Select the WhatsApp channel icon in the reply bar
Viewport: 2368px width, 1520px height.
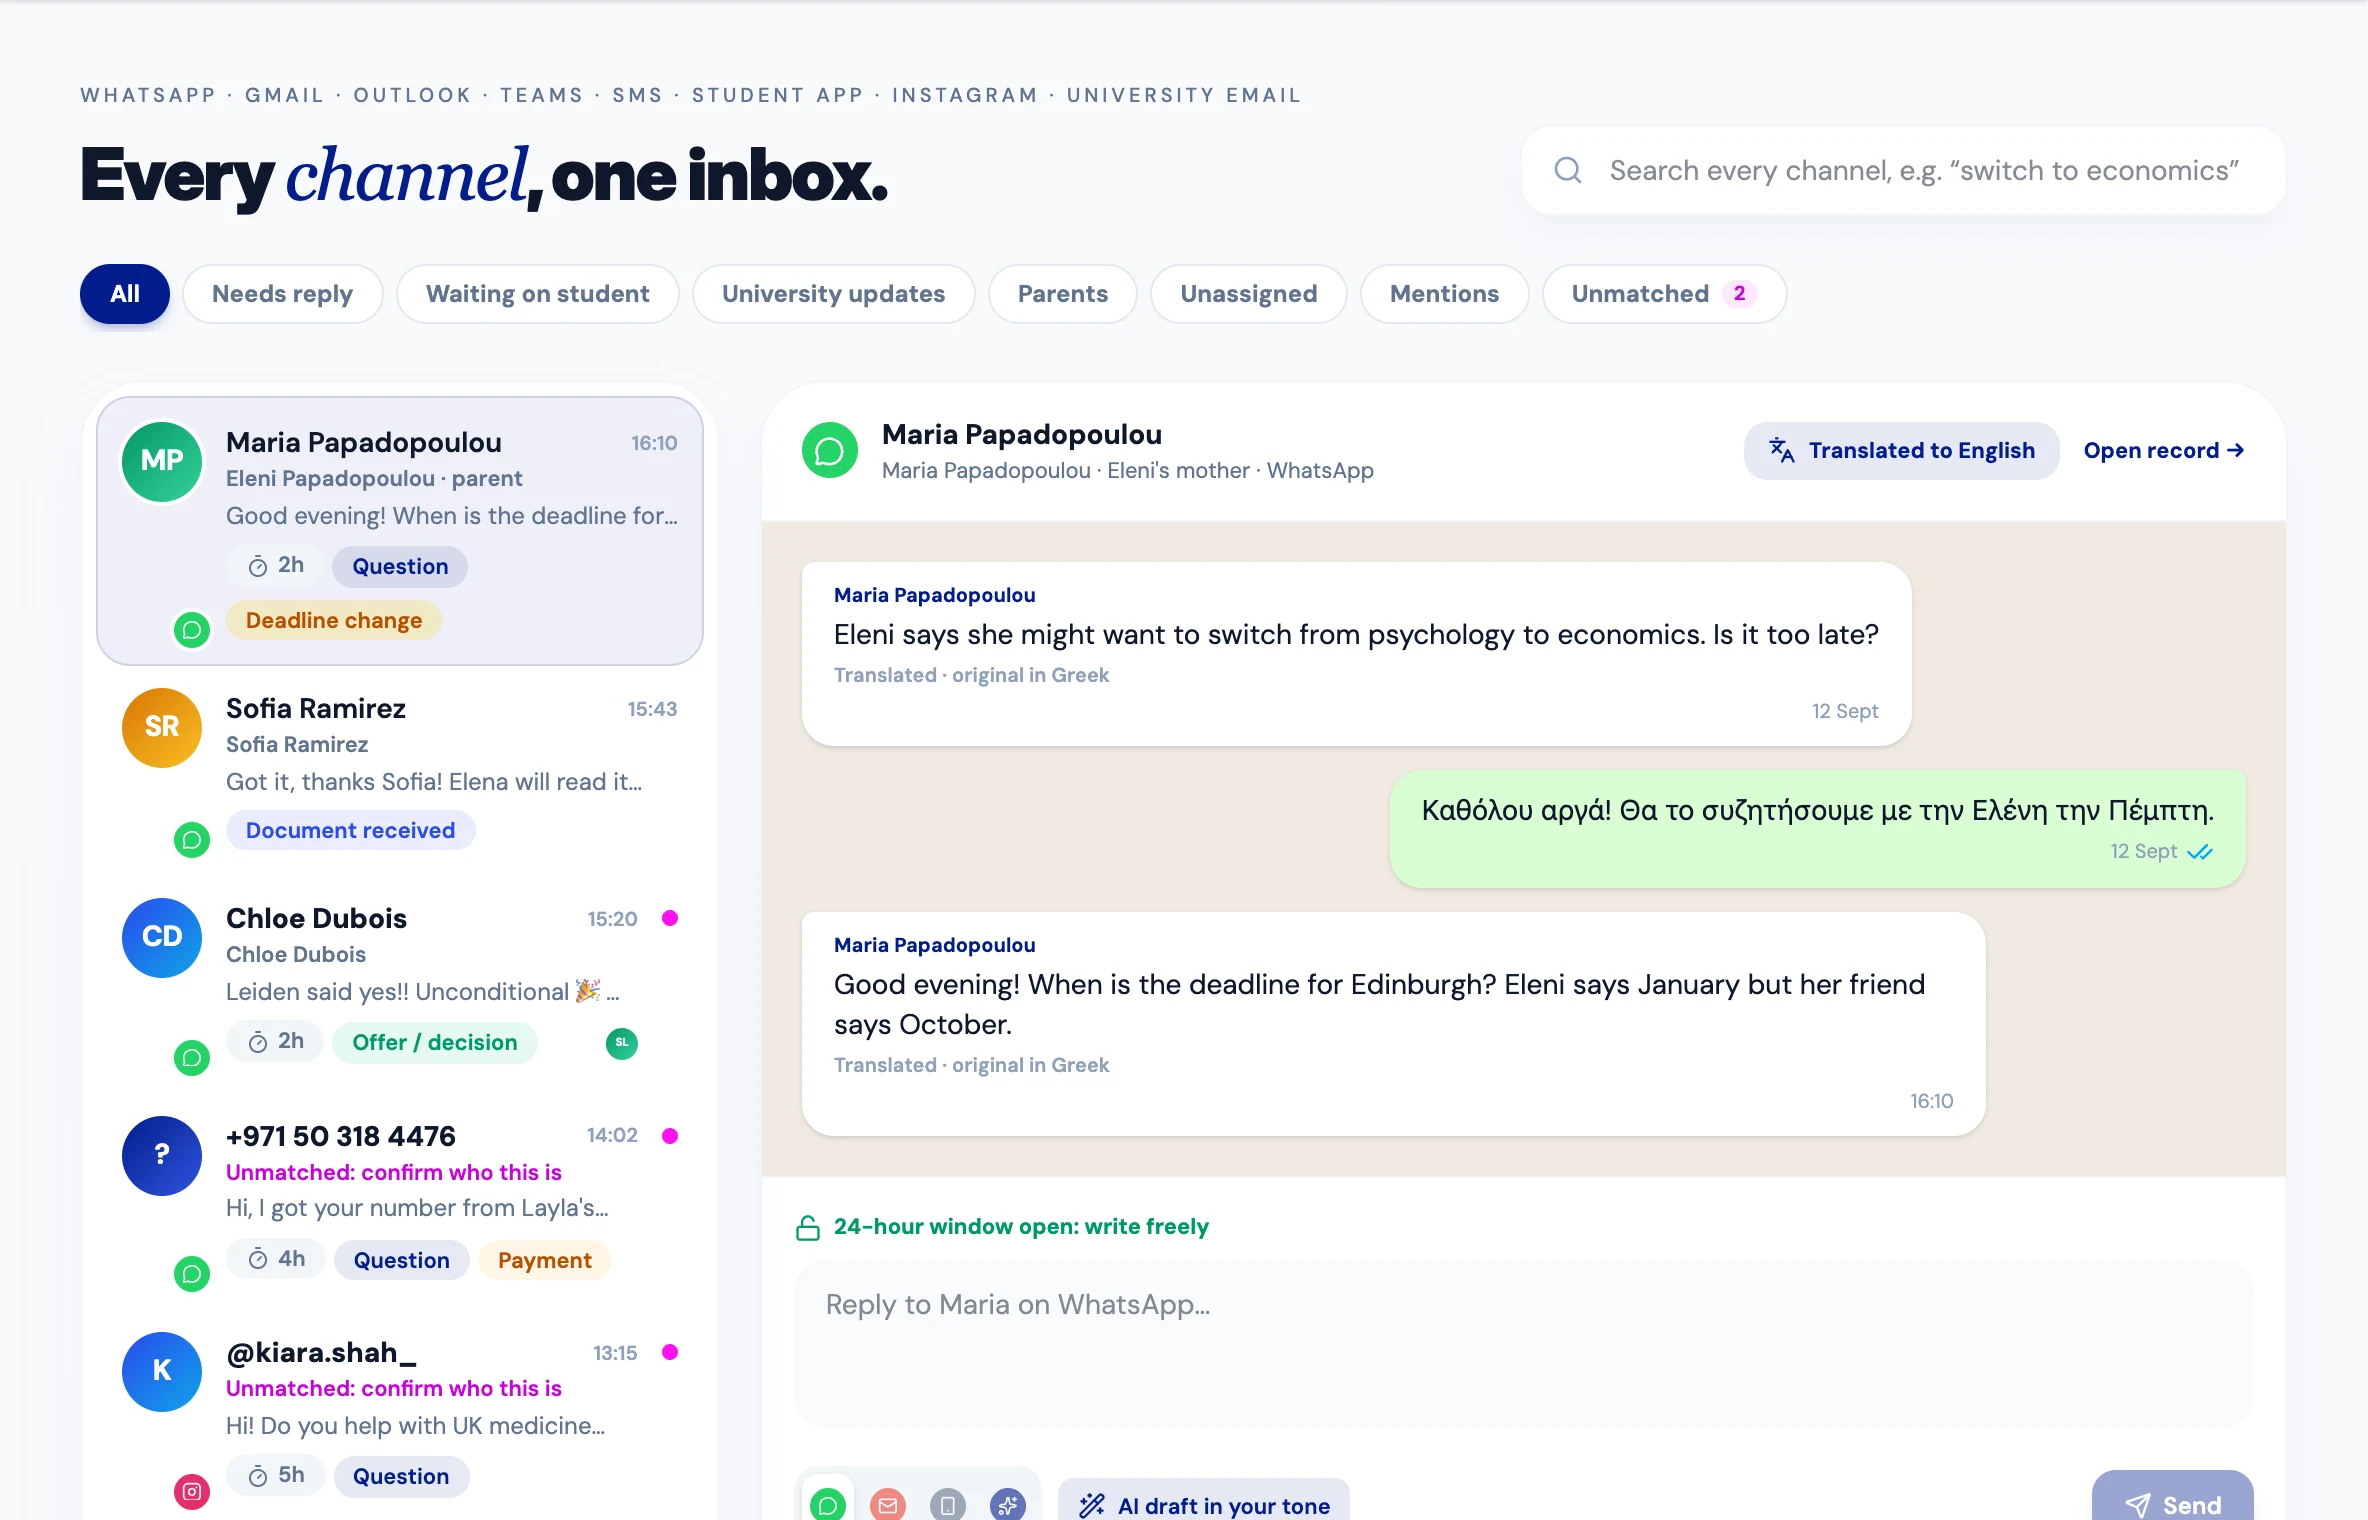pos(827,1504)
